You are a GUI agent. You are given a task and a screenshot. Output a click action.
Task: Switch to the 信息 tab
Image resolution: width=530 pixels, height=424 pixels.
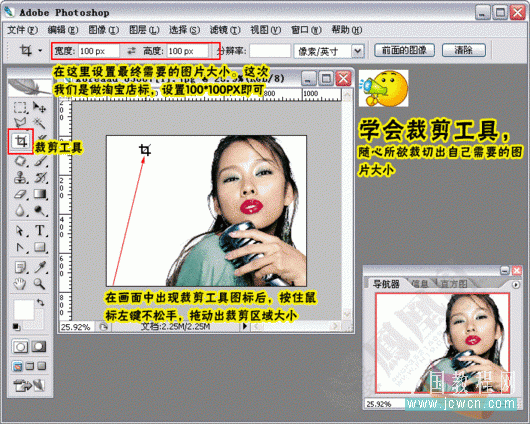point(420,284)
